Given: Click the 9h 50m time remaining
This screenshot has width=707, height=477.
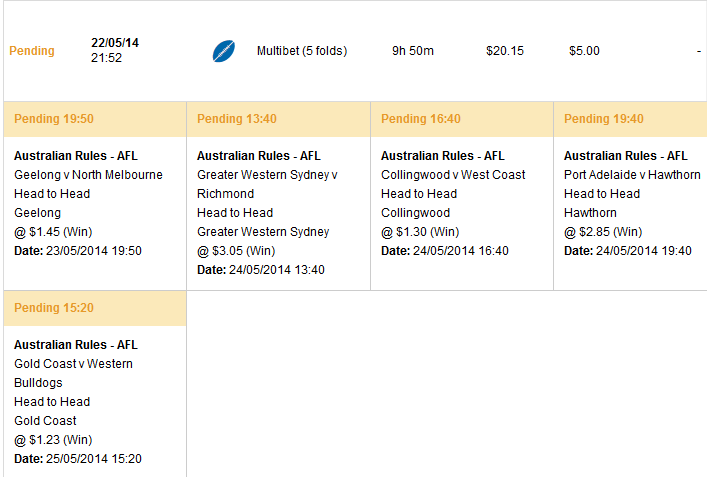Looking at the screenshot, I should (x=413, y=50).
